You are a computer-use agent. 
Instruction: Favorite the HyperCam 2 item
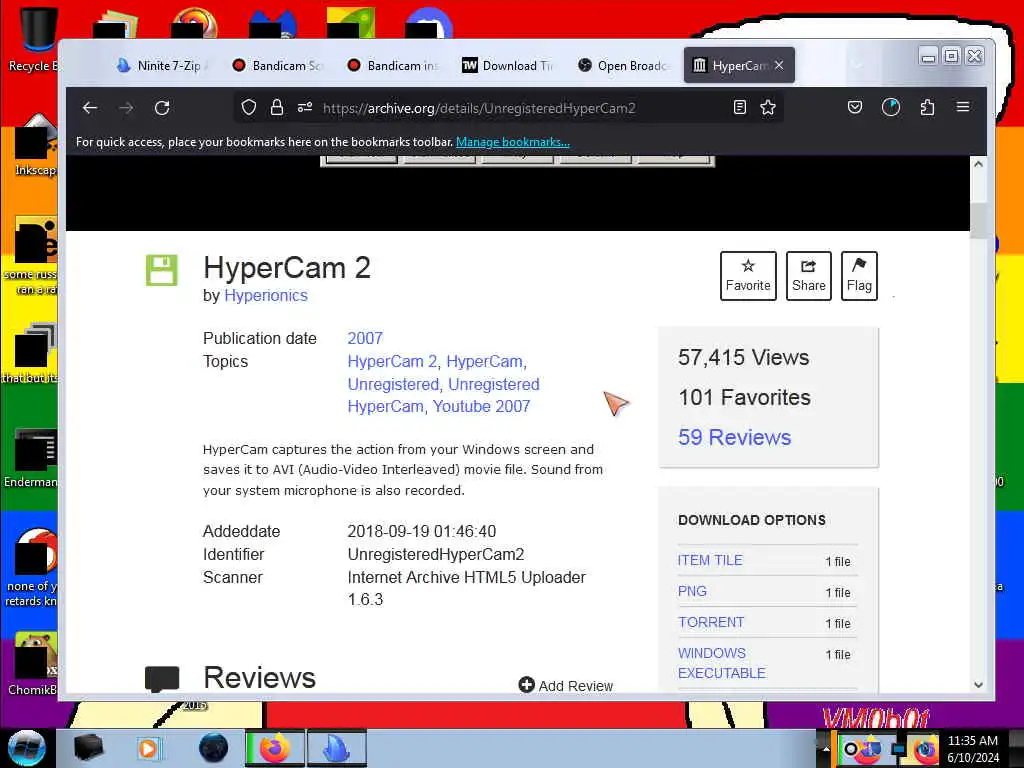pos(748,276)
